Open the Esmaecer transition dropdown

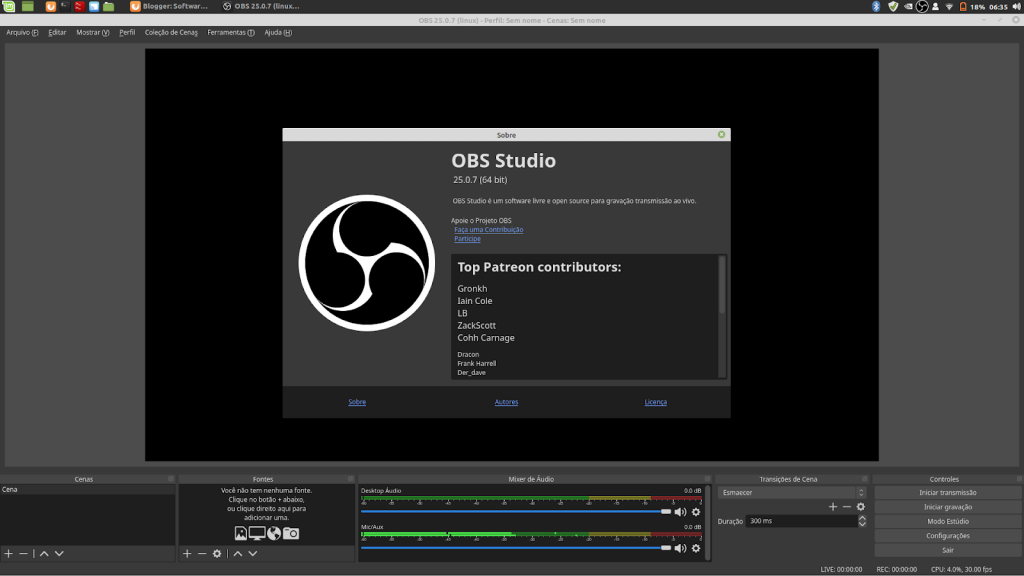click(792, 492)
